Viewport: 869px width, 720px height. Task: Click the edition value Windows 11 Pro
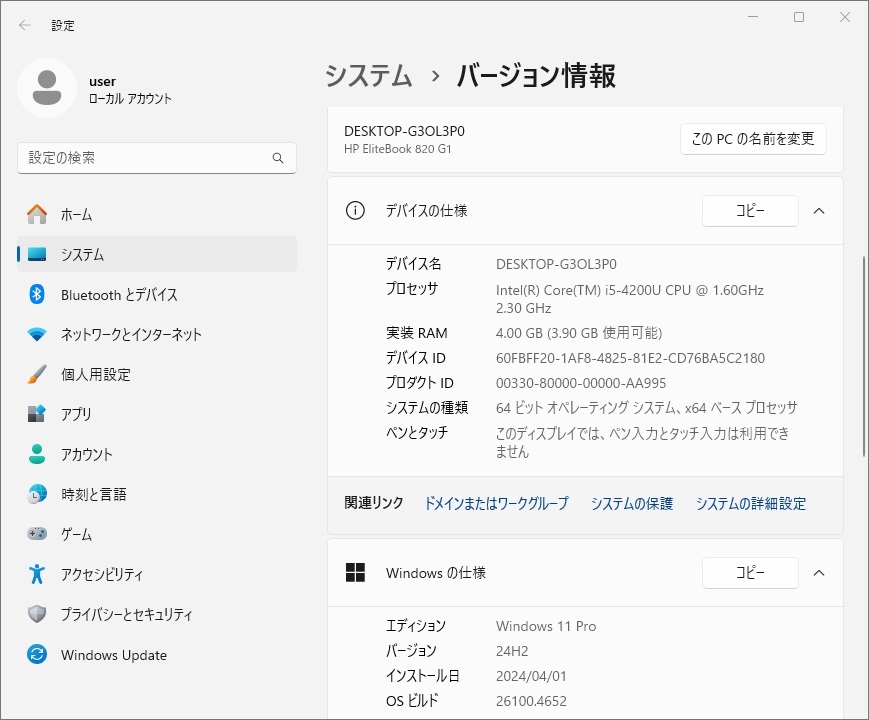coord(546,626)
